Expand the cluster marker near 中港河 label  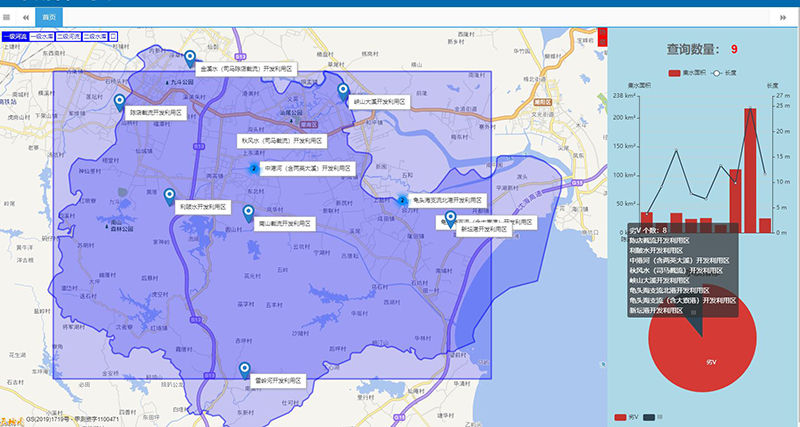[x=253, y=169]
